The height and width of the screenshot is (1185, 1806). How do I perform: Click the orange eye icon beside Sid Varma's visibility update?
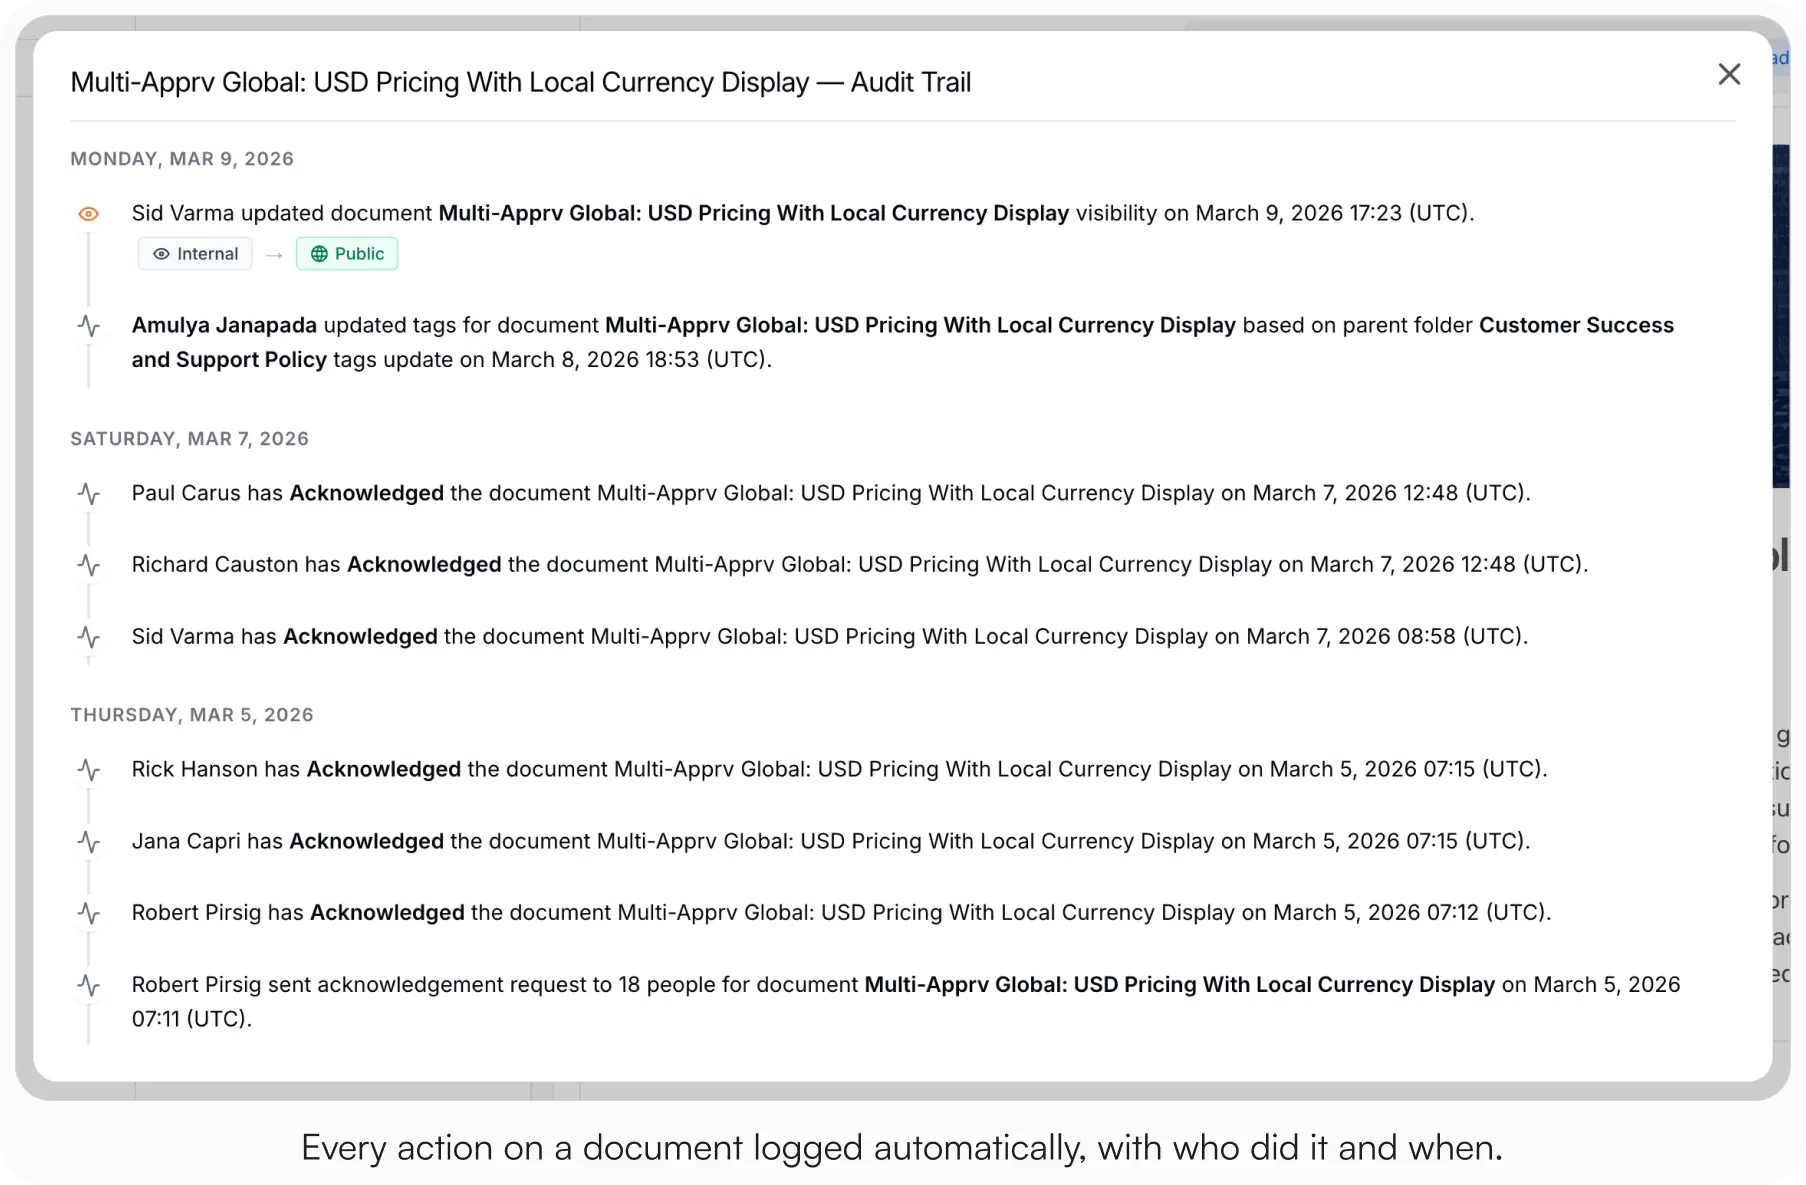coord(89,214)
